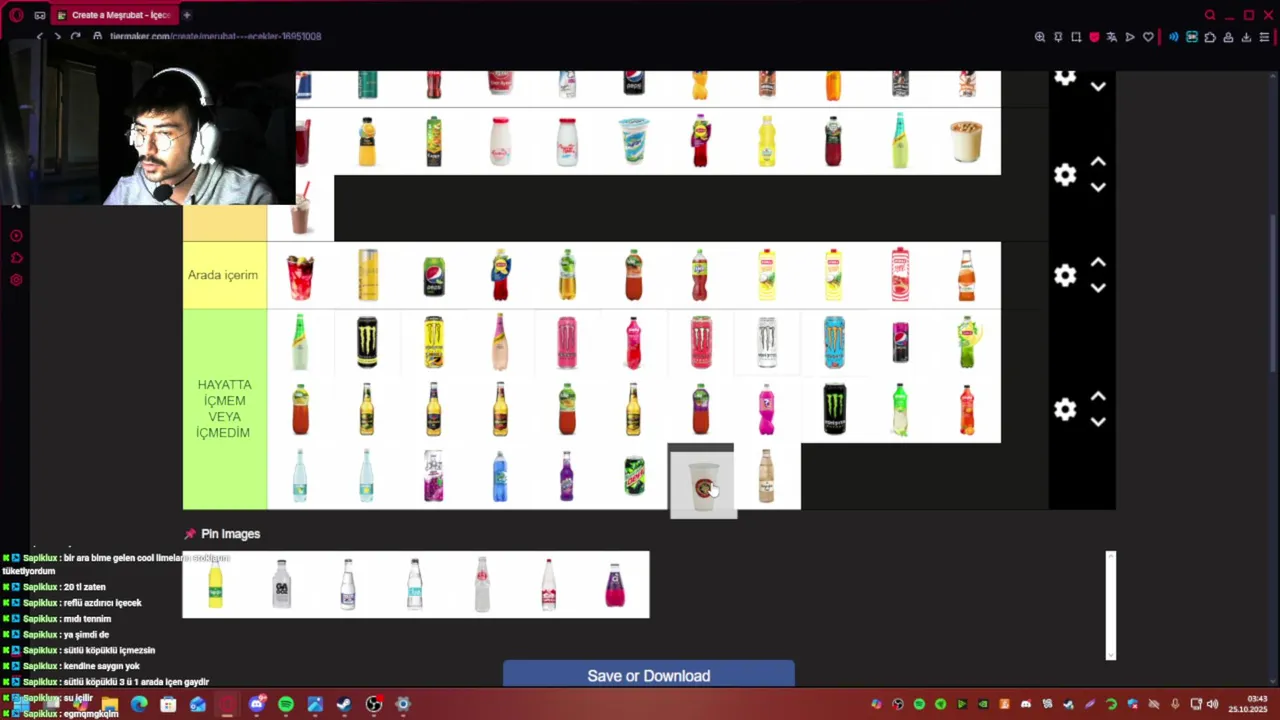The height and width of the screenshot is (720, 1280).
Task: Select the white Monster can
Action: [x=767, y=342]
